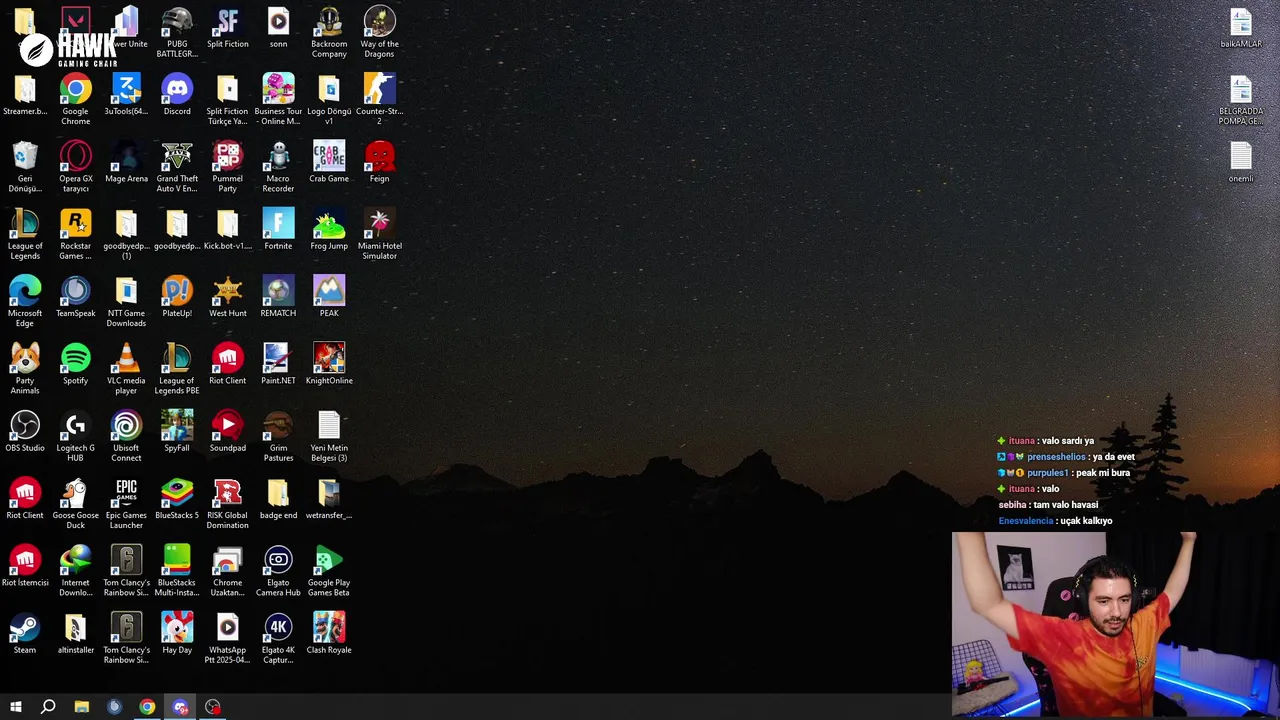Open the Crab Game shortcut
The width and height of the screenshot is (1280, 720).
pos(329,158)
